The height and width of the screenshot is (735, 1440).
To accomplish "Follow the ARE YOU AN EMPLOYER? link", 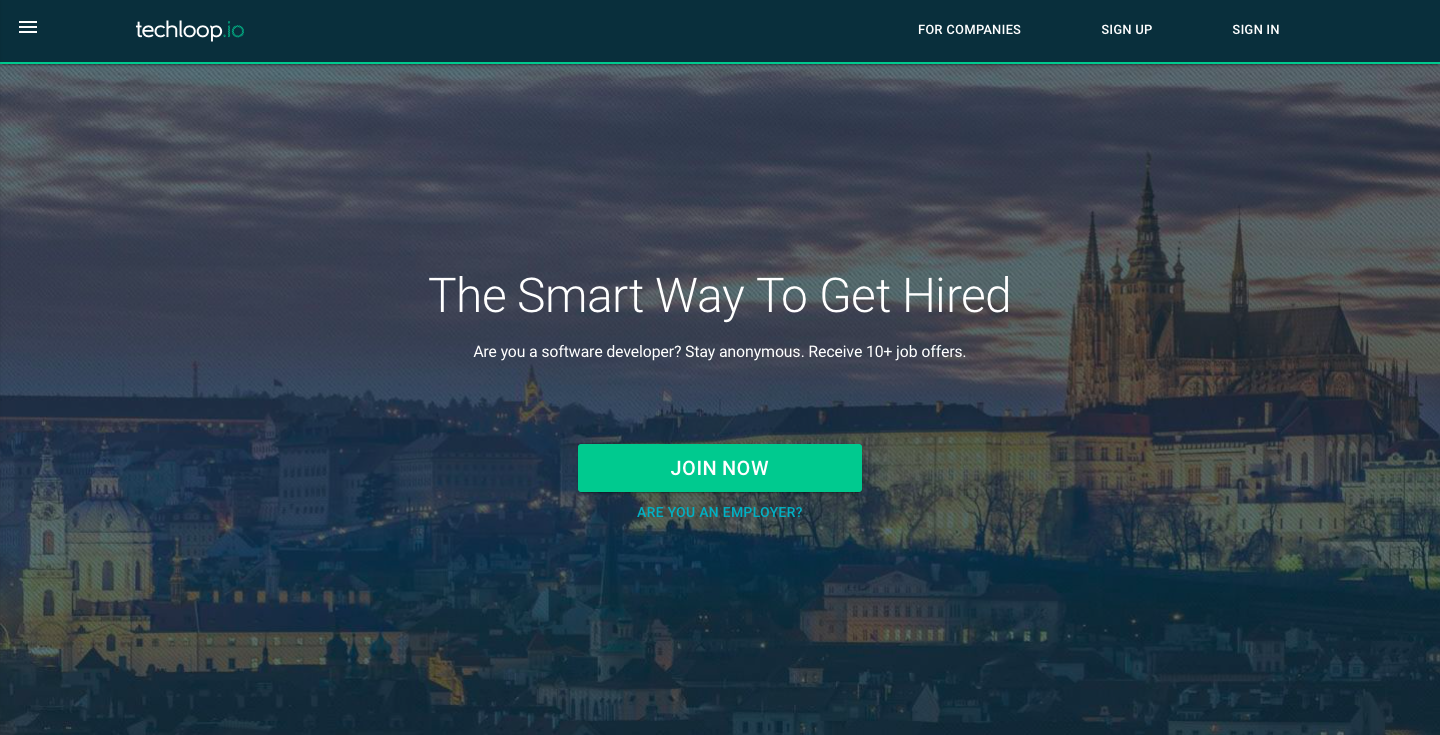I will pyautogui.click(x=719, y=513).
